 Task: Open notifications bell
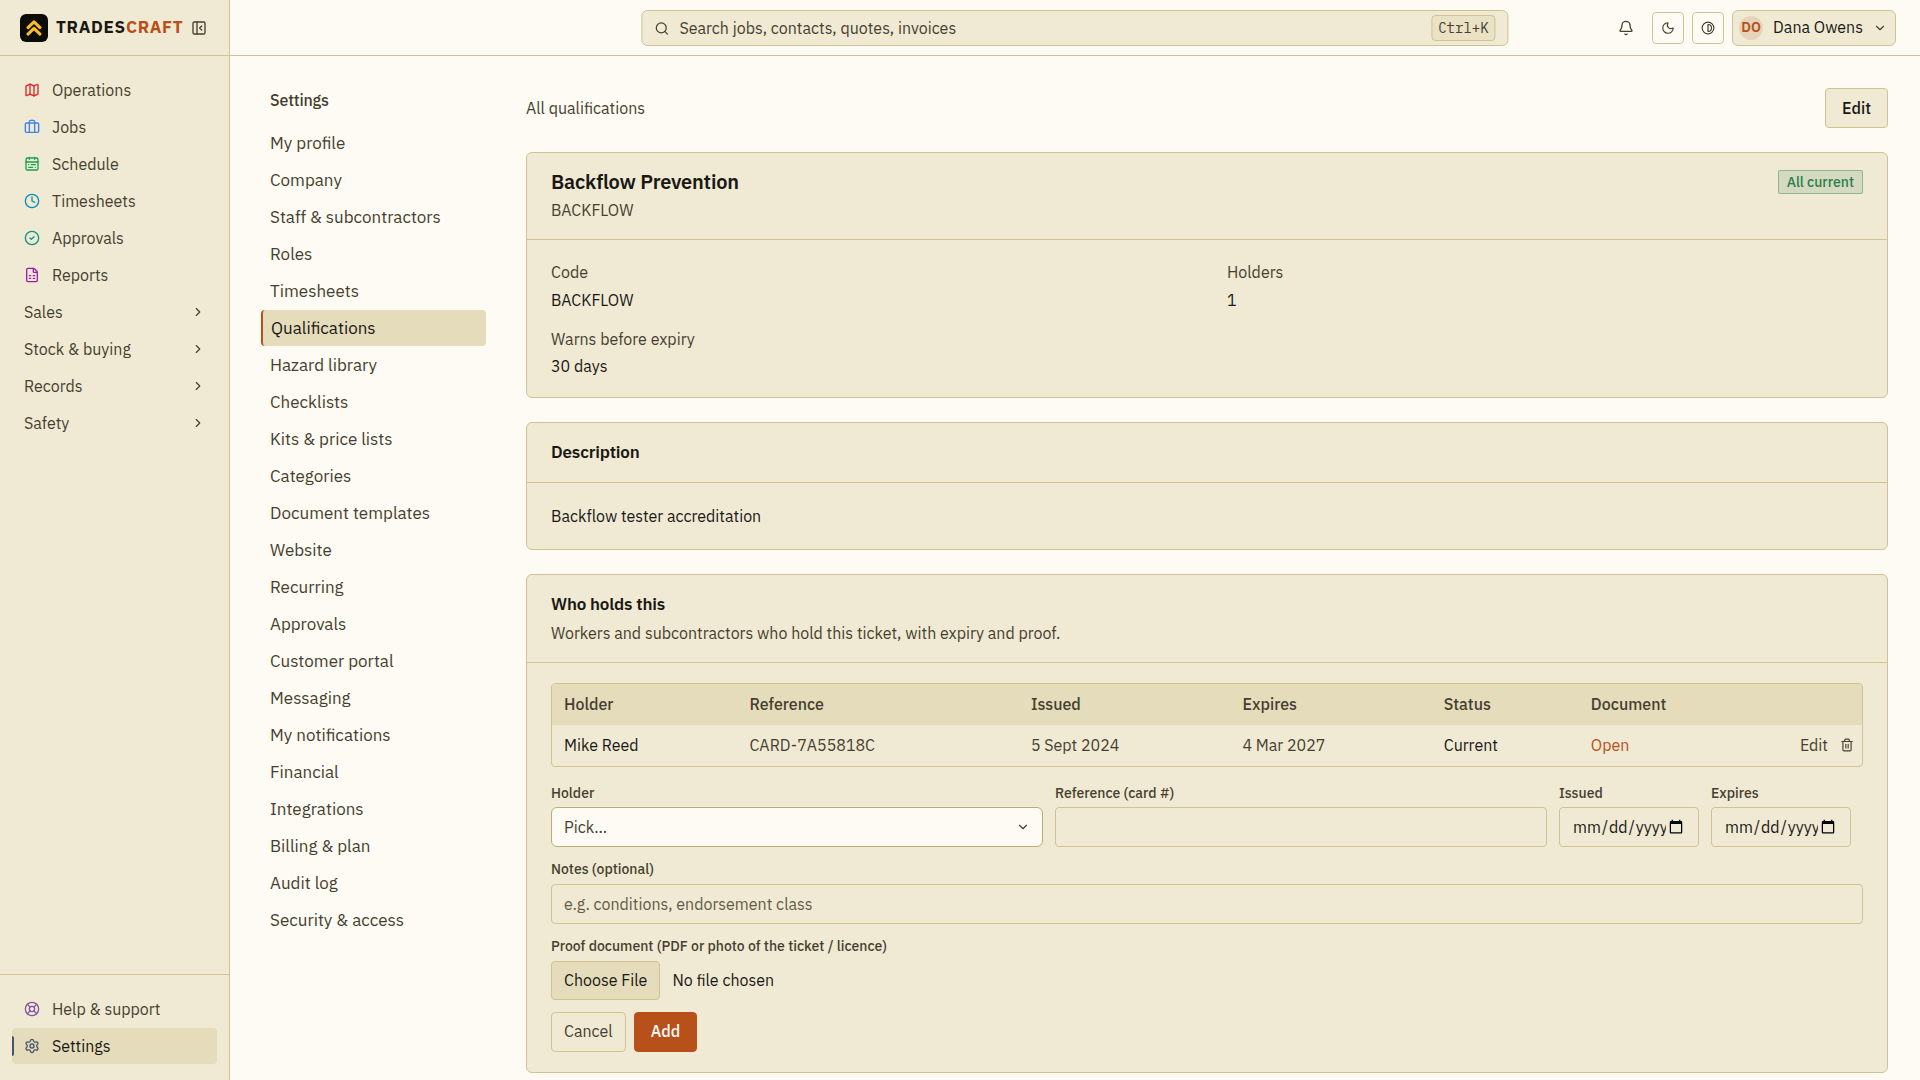click(x=1626, y=28)
